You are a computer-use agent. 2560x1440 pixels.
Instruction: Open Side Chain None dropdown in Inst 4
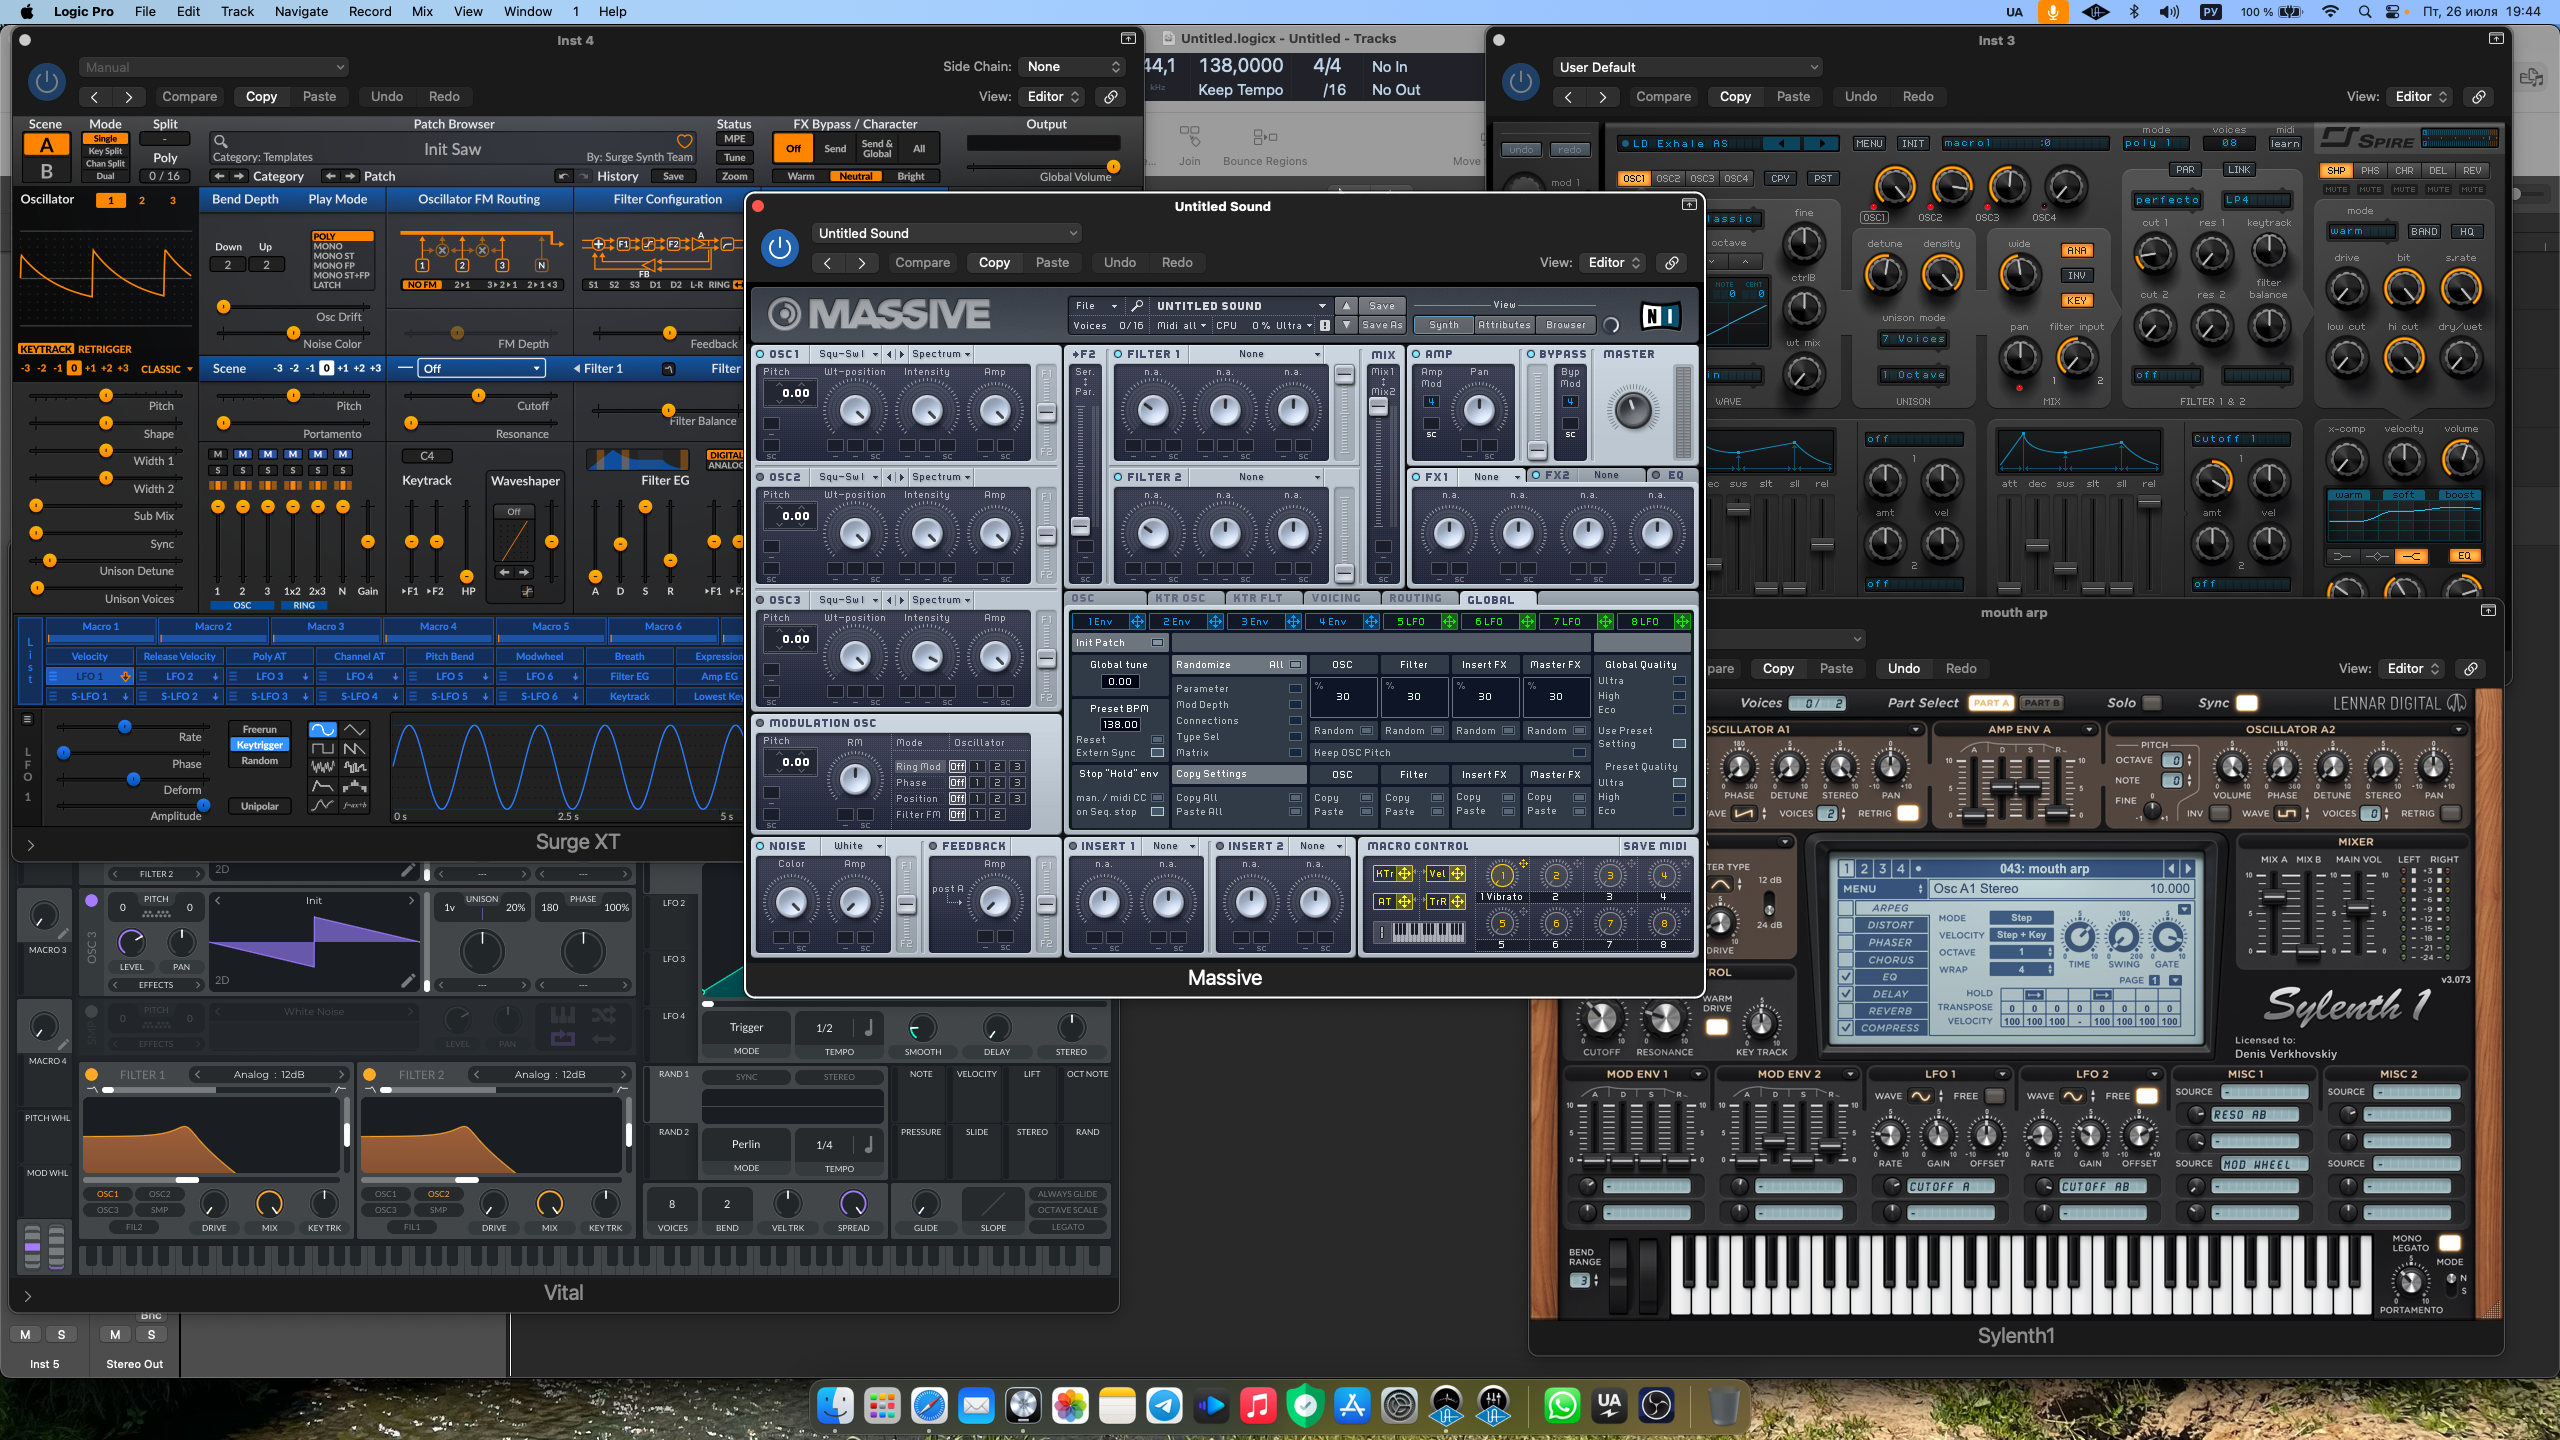(x=1072, y=67)
